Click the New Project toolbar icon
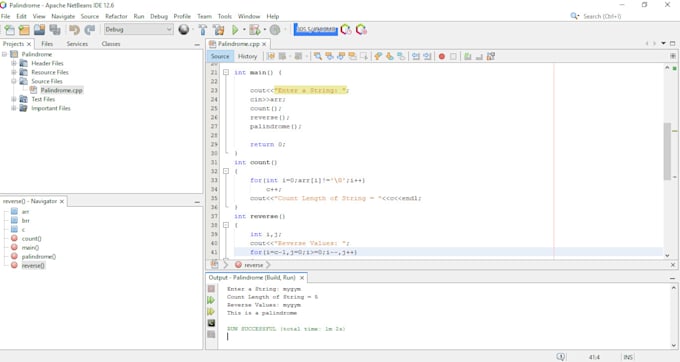 tap(24, 29)
